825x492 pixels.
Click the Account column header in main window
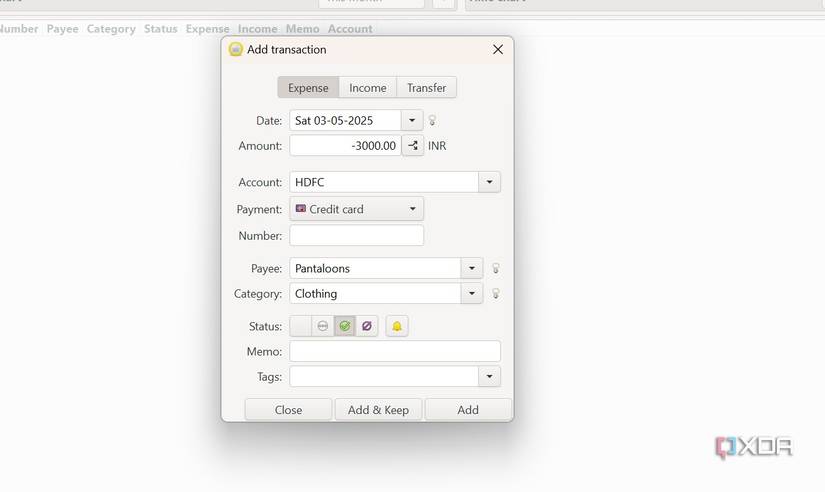[x=350, y=29]
